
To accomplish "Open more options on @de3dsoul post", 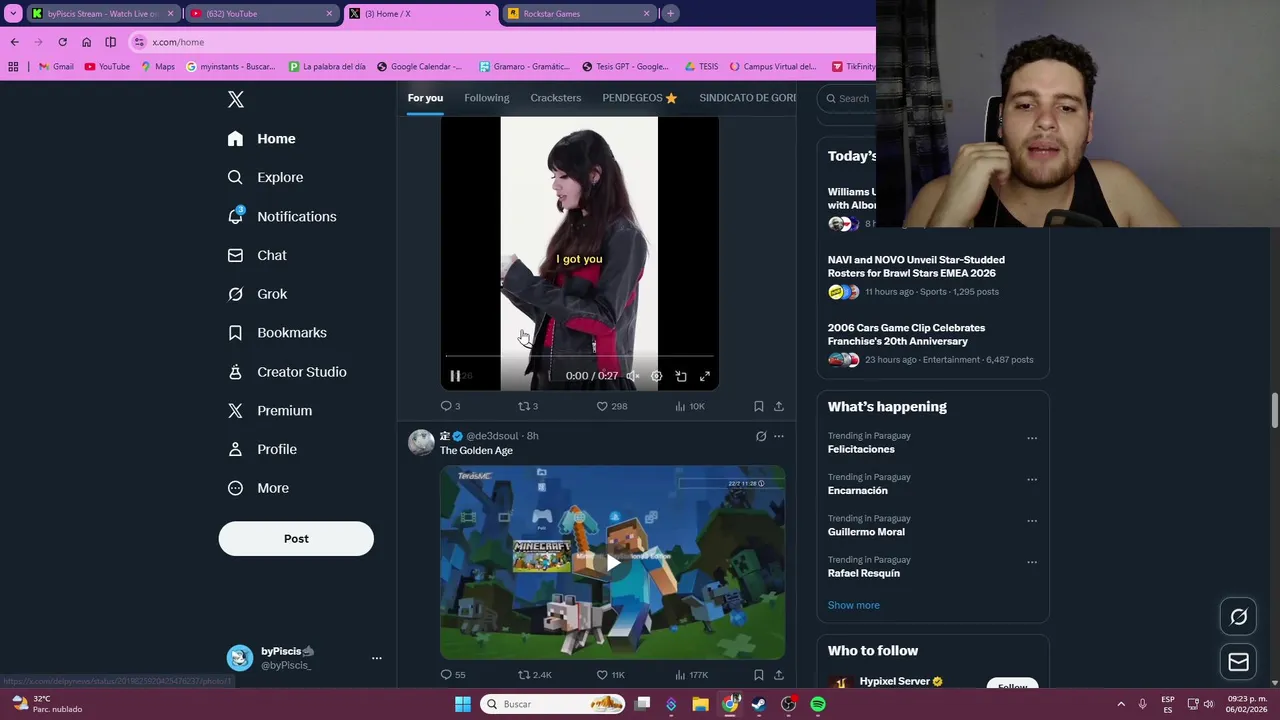I will (779, 436).
